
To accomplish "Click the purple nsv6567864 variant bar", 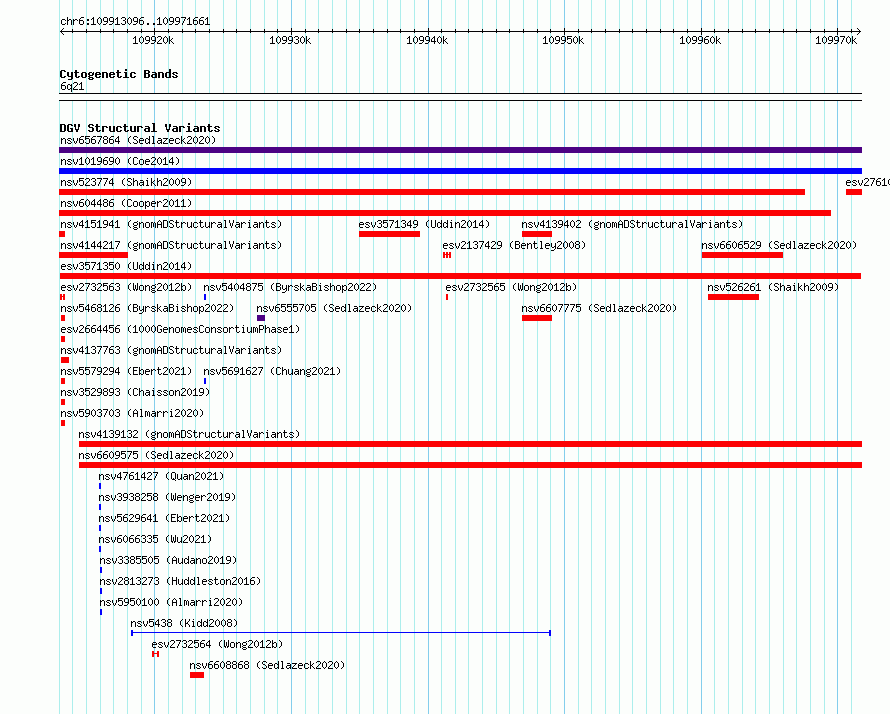I will 460,150.
